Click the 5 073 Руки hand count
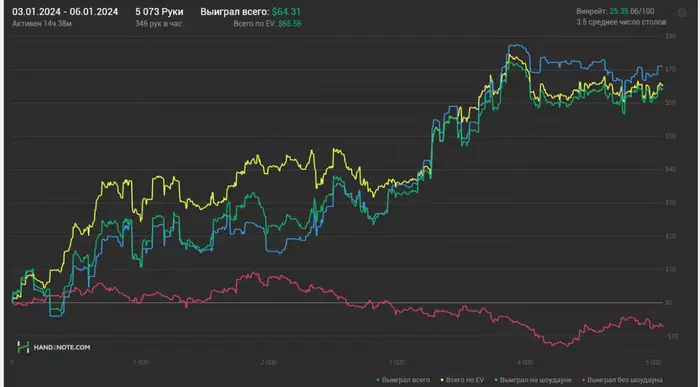Viewport: 700px width, 387px height. 159,12
